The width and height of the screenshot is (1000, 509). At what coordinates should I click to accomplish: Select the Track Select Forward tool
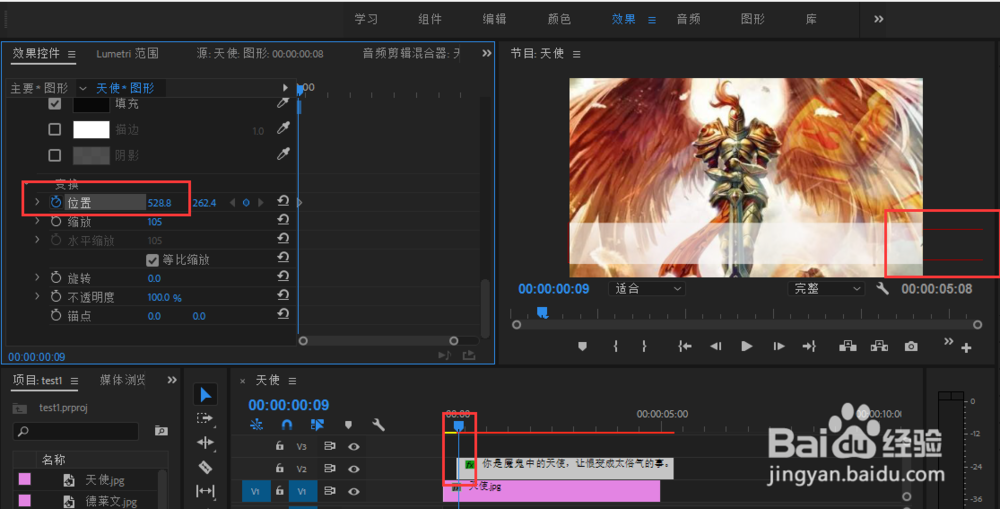pyautogui.click(x=205, y=418)
